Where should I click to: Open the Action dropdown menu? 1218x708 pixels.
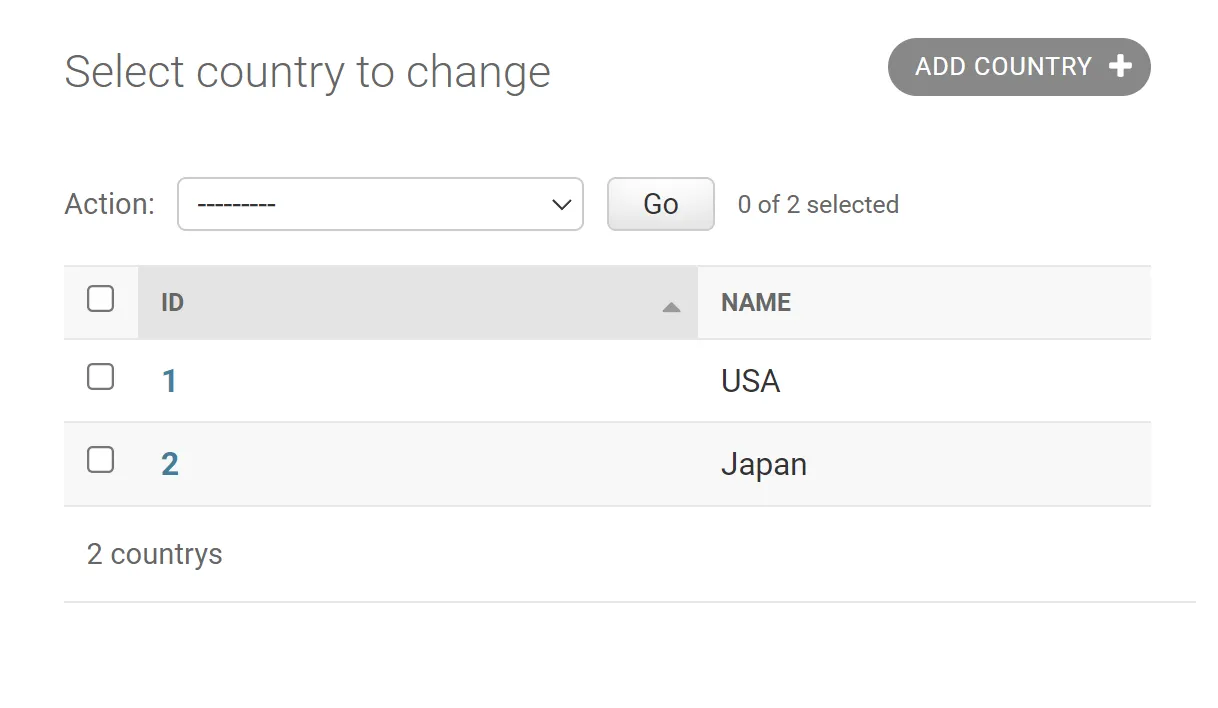[380, 204]
